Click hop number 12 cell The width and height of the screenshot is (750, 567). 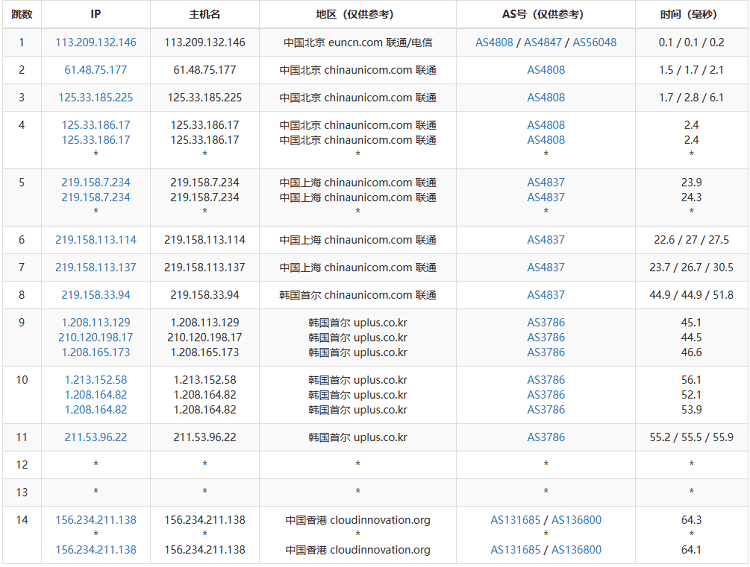pyautogui.click(x=22, y=465)
